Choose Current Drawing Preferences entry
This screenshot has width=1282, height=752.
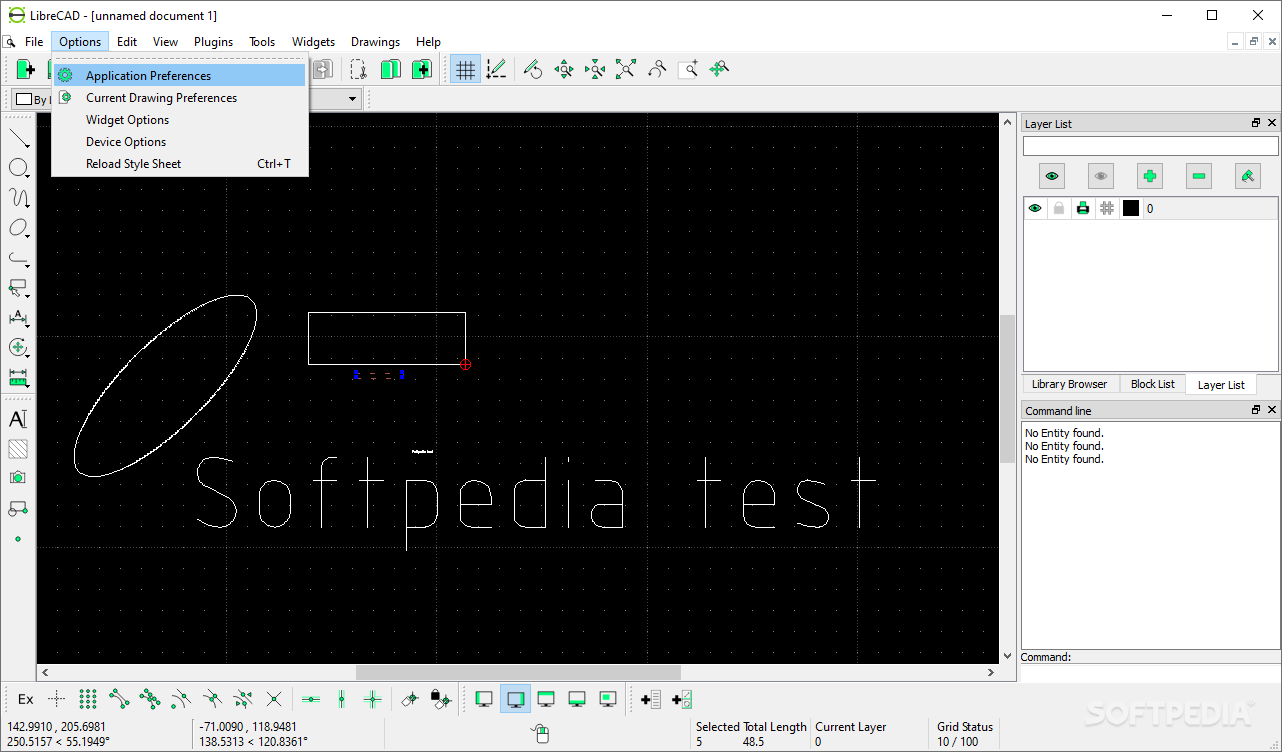click(x=180, y=97)
